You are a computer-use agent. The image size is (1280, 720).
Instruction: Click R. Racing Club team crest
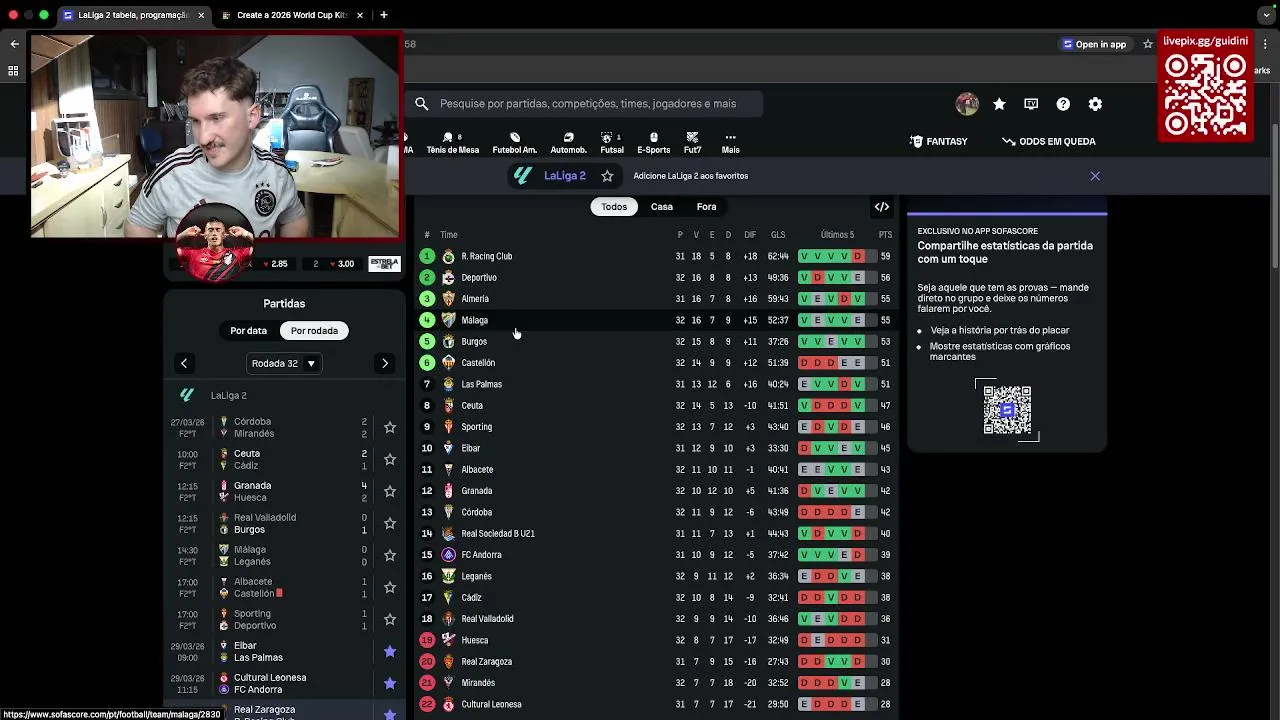[x=448, y=257]
